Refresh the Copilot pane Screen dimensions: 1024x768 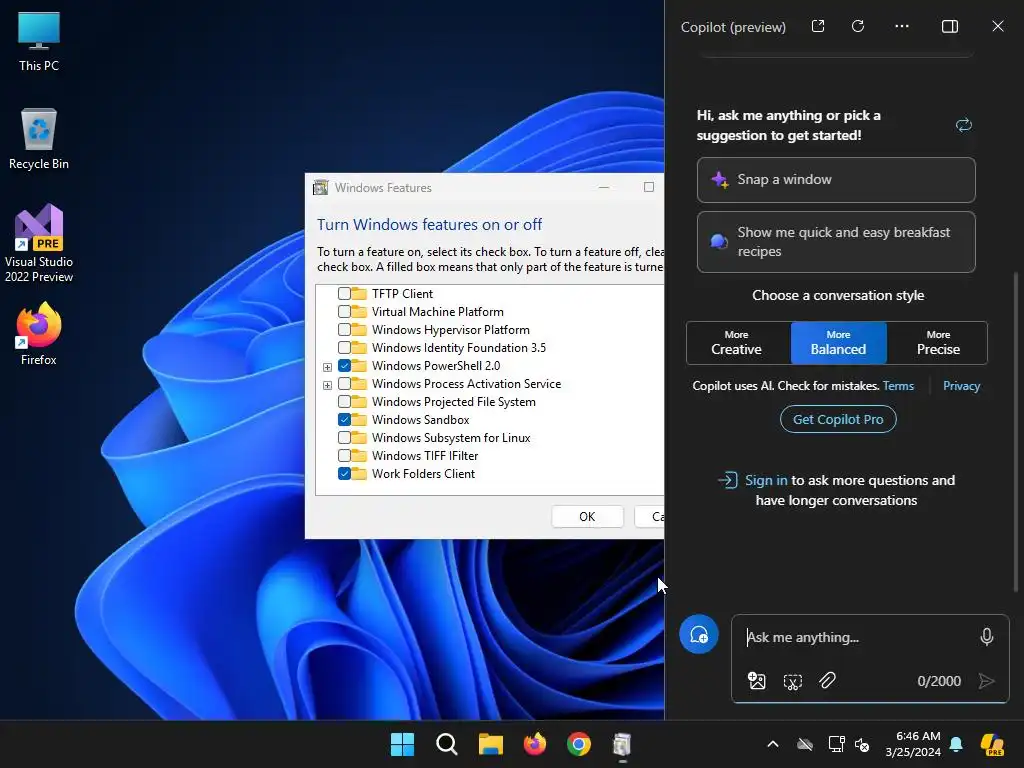pos(858,26)
